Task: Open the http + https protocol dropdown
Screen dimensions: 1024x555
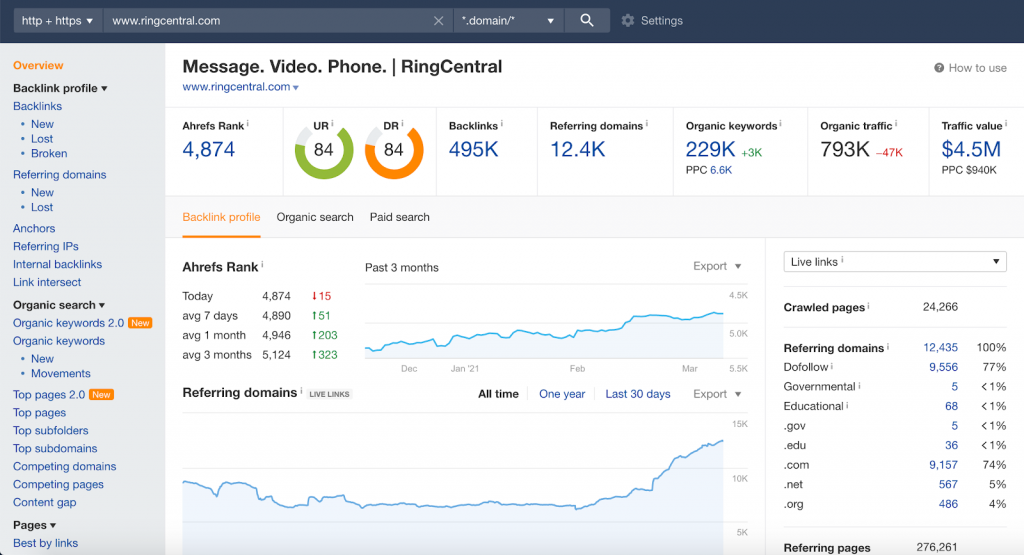Action: click(x=57, y=20)
